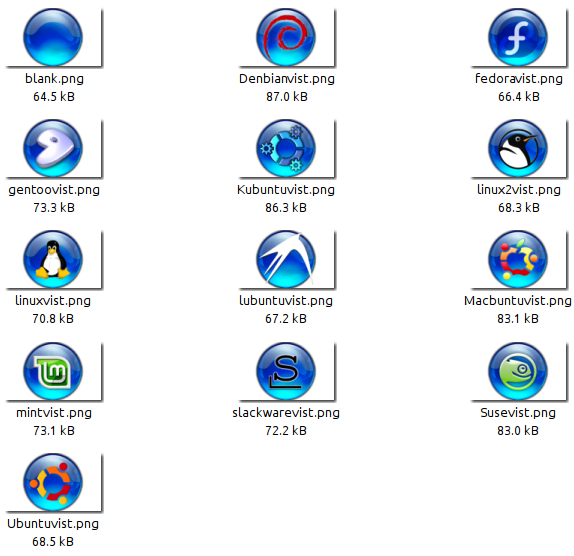Image resolution: width=574 pixels, height=556 pixels.
Task: Select the openSUSE chameleon orb icon
Action: [x=518, y=371]
